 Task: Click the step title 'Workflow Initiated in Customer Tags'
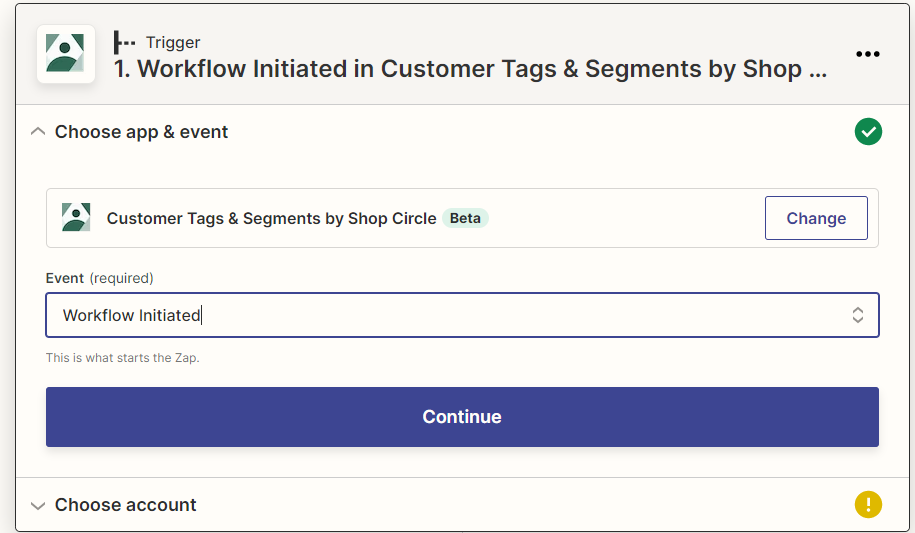(x=470, y=69)
